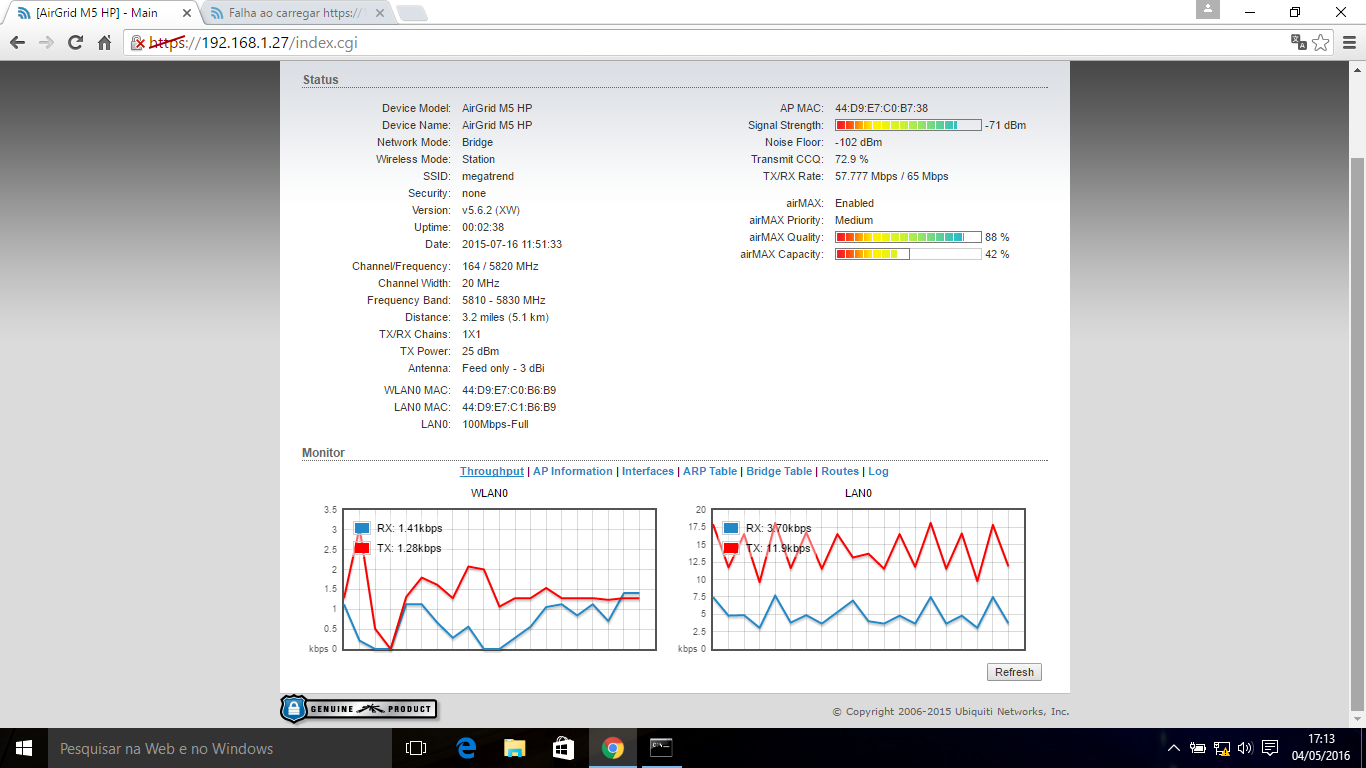
Task: Click the browser forward arrow
Action: click(x=46, y=43)
